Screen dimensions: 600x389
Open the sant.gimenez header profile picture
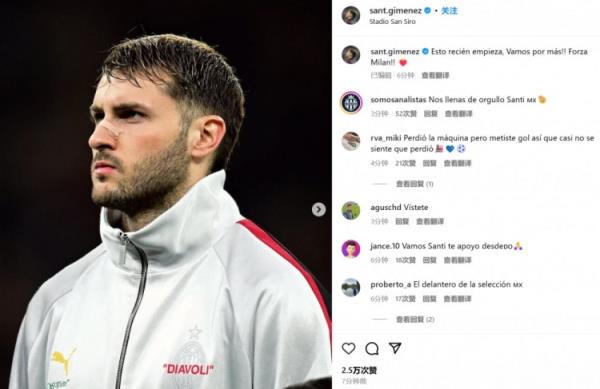(x=351, y=15)
